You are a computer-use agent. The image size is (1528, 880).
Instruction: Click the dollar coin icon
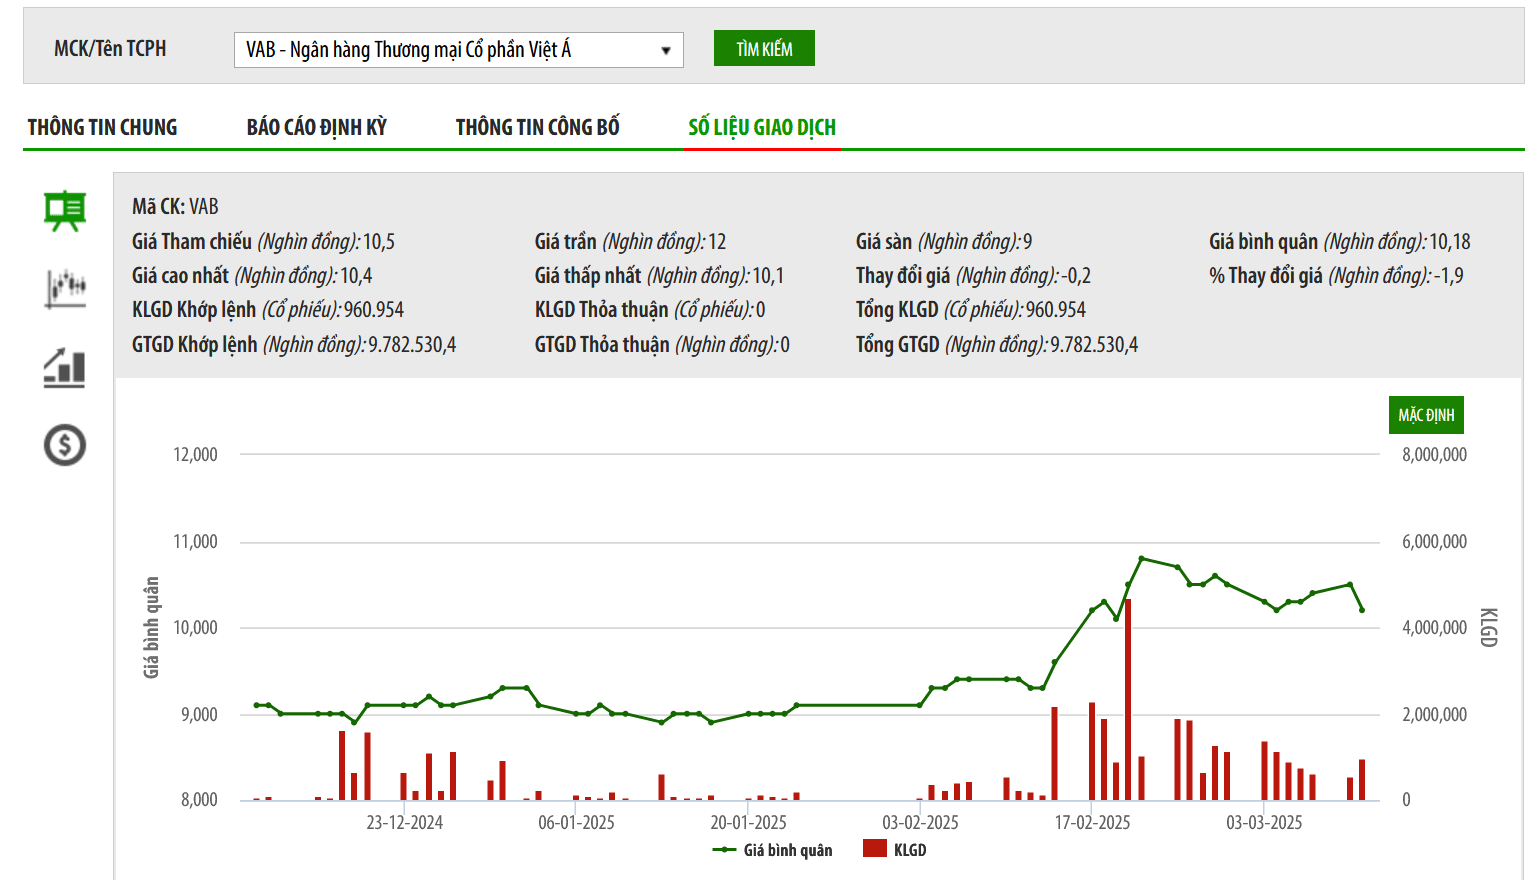[65, 445]
